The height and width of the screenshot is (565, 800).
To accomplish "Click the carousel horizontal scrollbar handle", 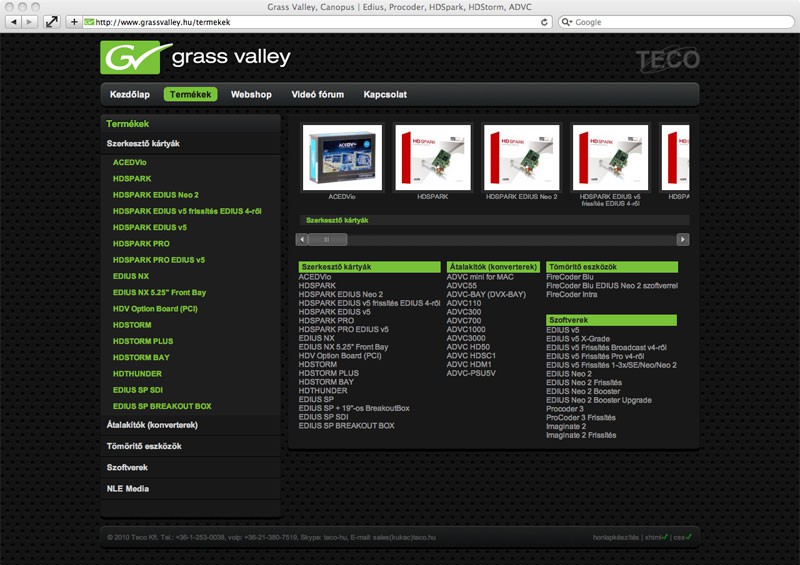I will [x=327, y=239].
